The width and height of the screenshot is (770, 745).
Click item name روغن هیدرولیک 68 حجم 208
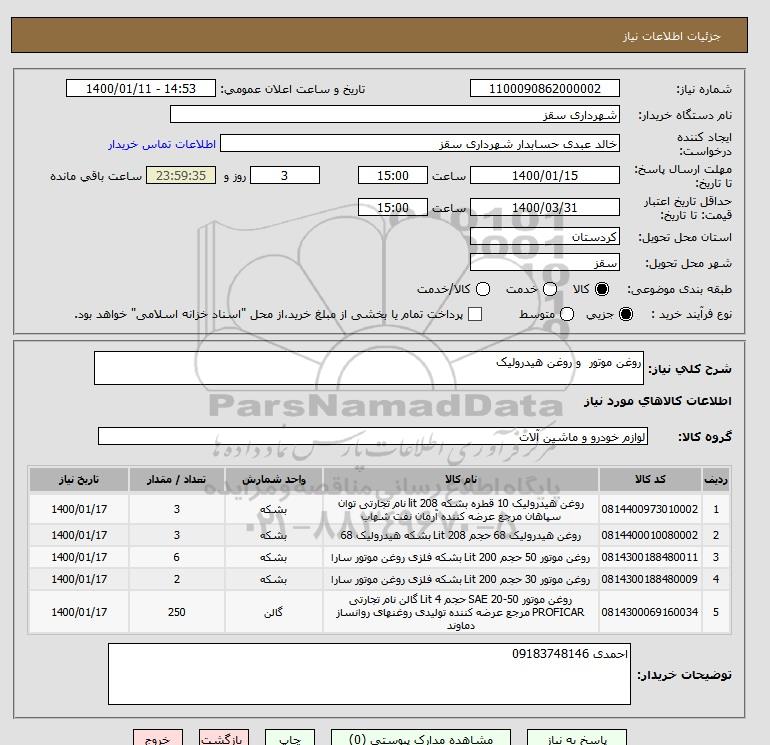pos(461,535)
